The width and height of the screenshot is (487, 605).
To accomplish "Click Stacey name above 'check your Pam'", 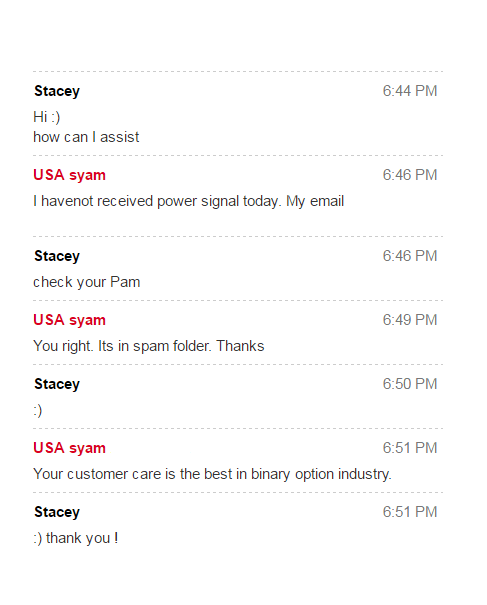I will pos(57,257).
